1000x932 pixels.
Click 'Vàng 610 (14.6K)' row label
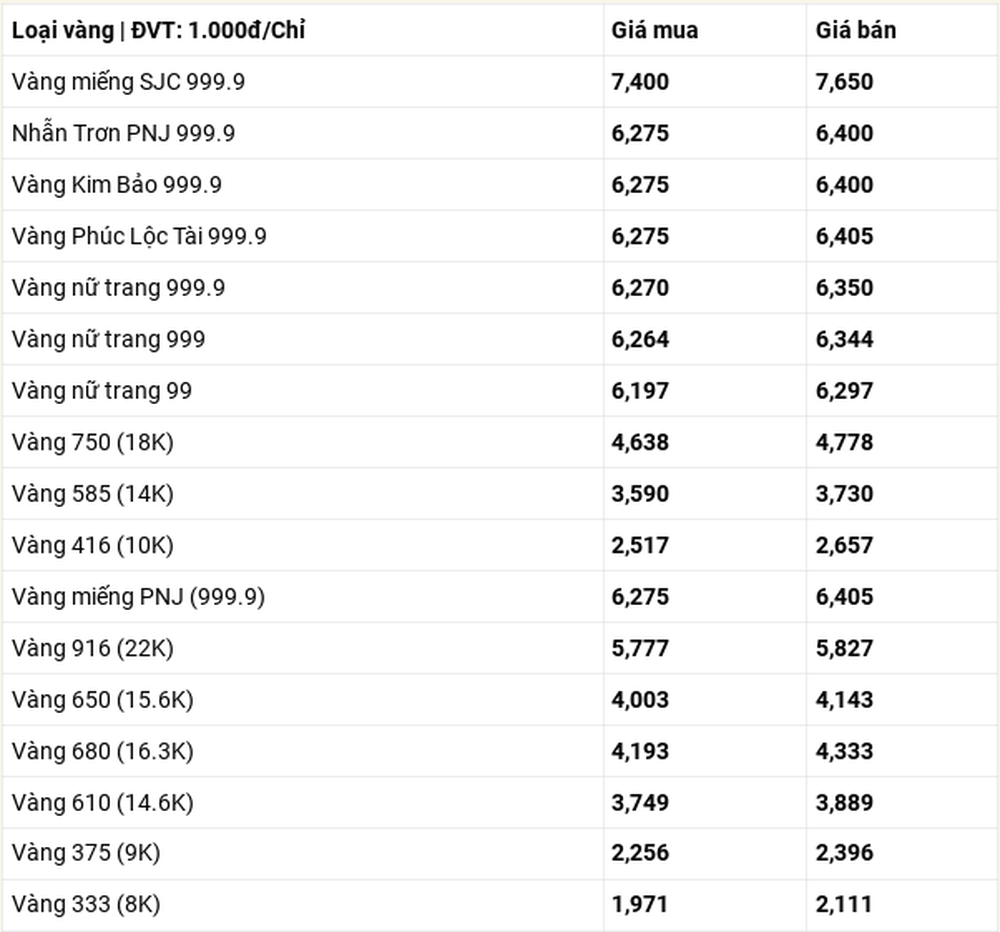click(103, 803)
